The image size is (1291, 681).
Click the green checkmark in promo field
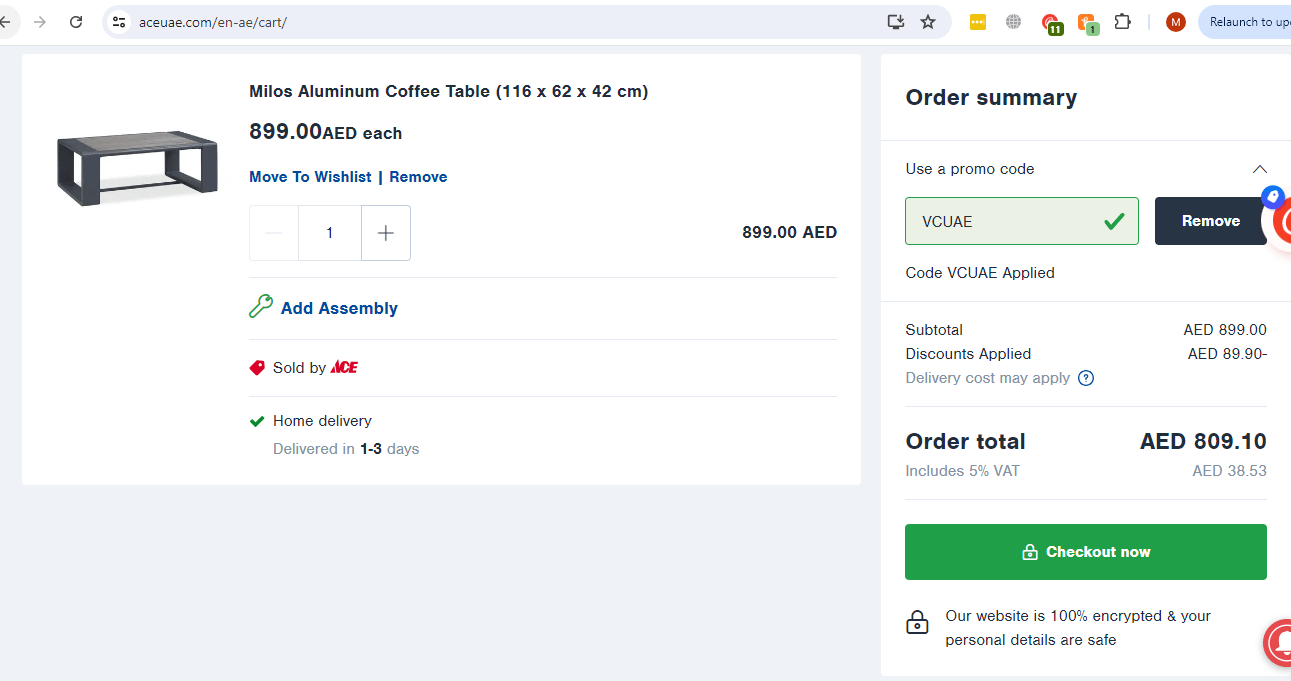[1114, 222]
